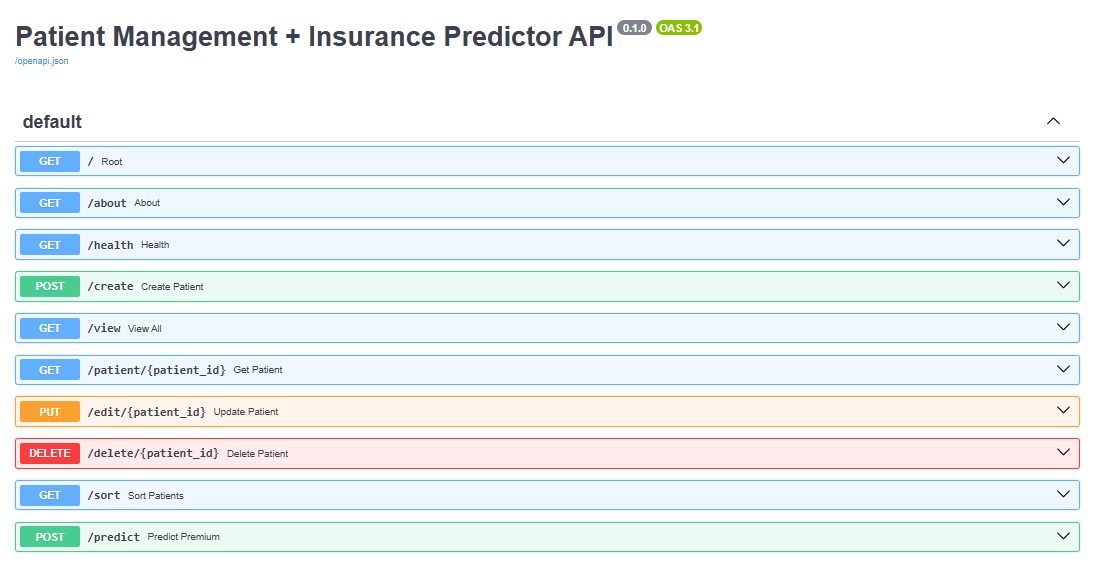
Task: Expand the Delete Patient row chevron
Action: pyautogui.click(x=1063, y=453)
